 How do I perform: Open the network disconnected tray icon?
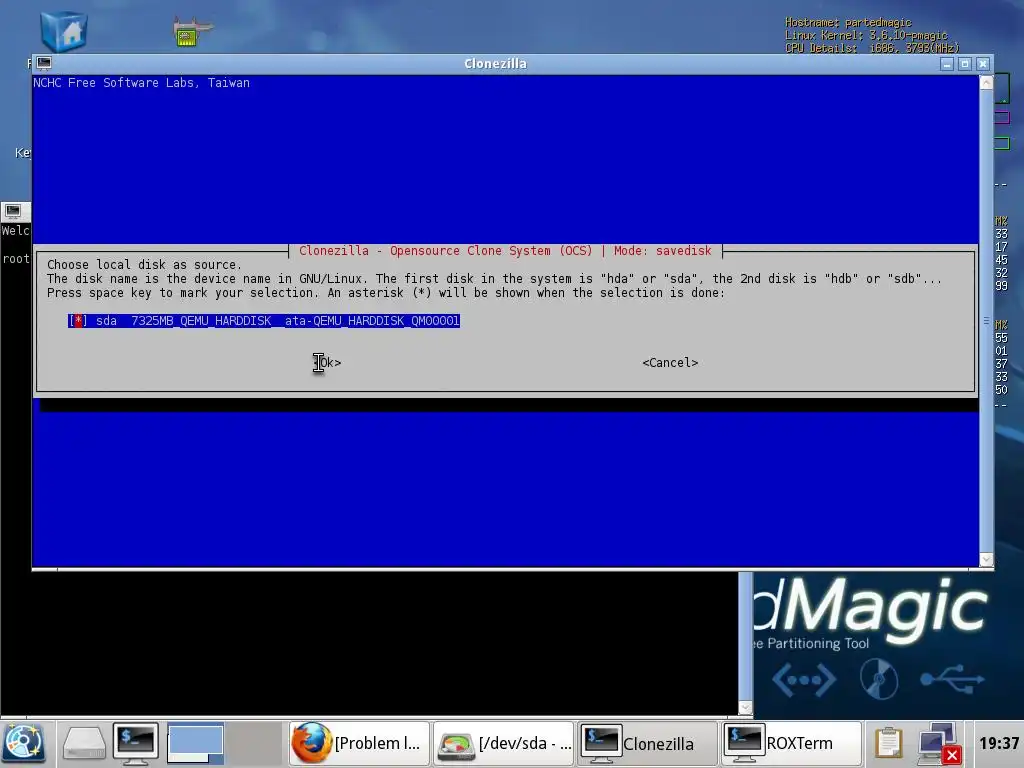[938, 743]
